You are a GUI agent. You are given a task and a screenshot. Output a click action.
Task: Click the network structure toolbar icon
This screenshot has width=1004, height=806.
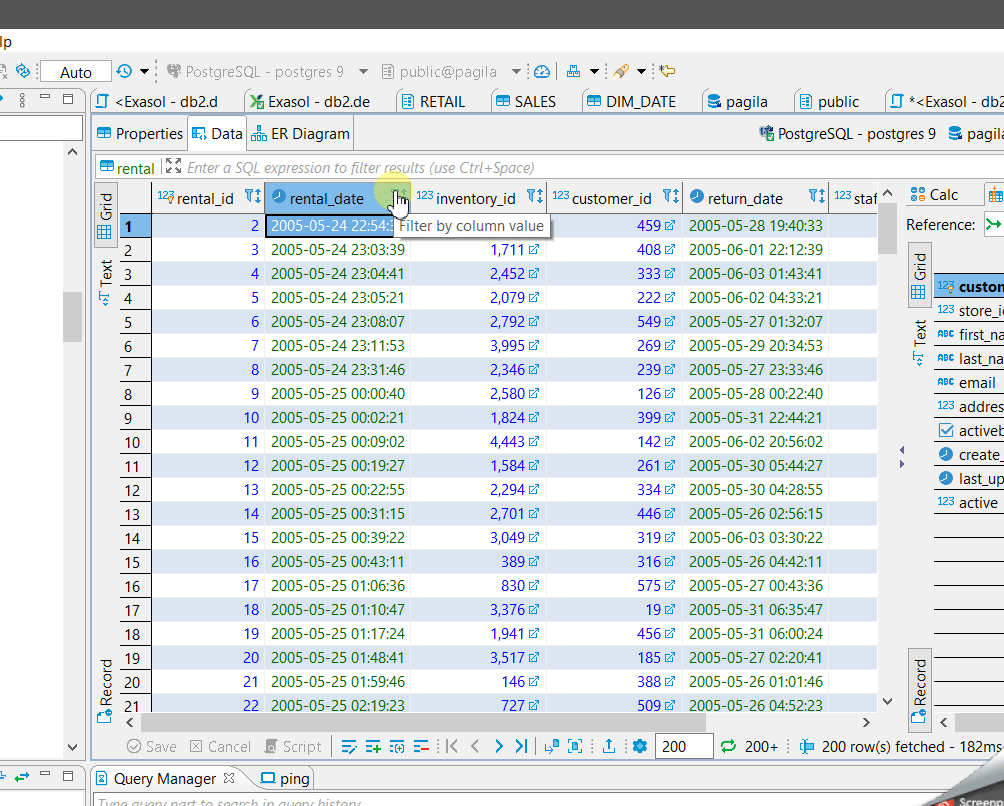[x=573, y=71]
